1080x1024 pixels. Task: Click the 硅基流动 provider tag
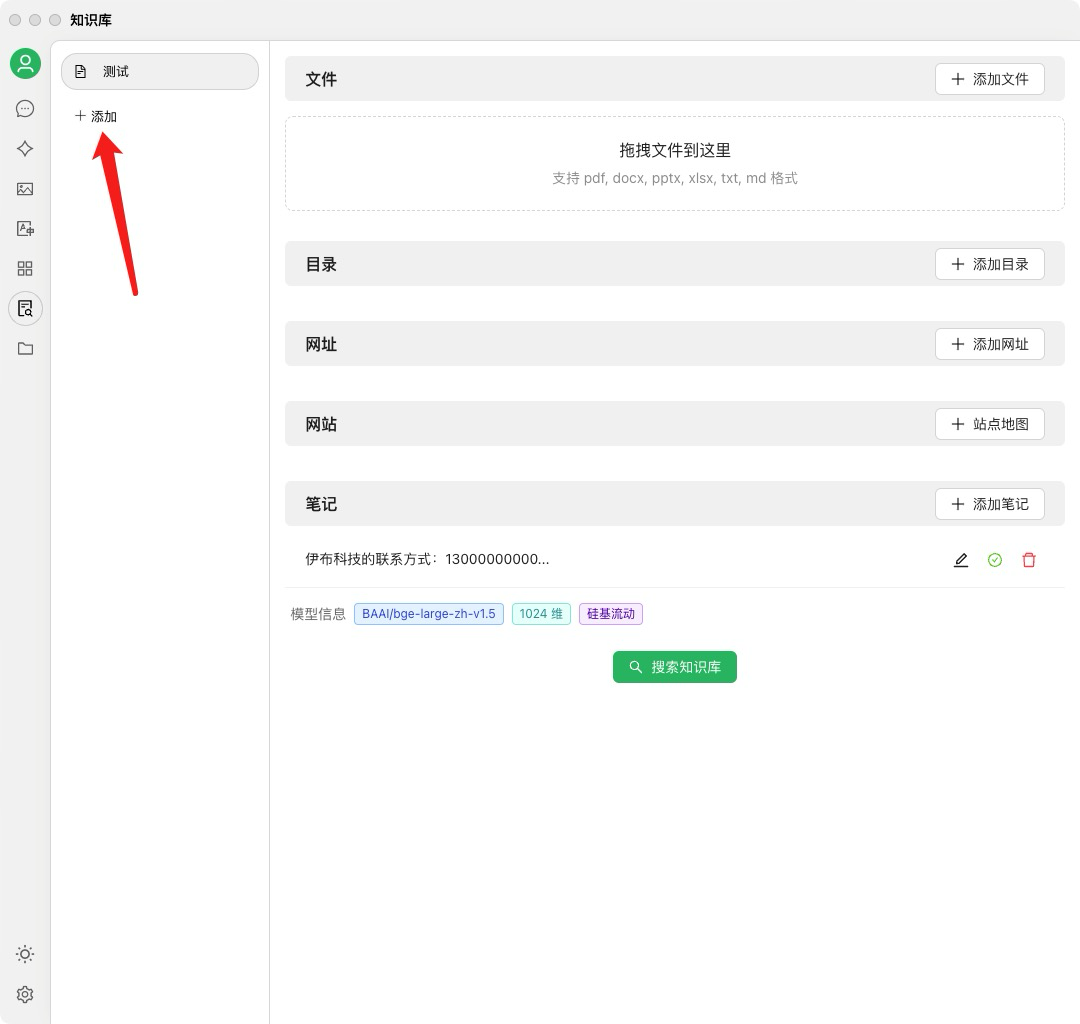[611, 614]
